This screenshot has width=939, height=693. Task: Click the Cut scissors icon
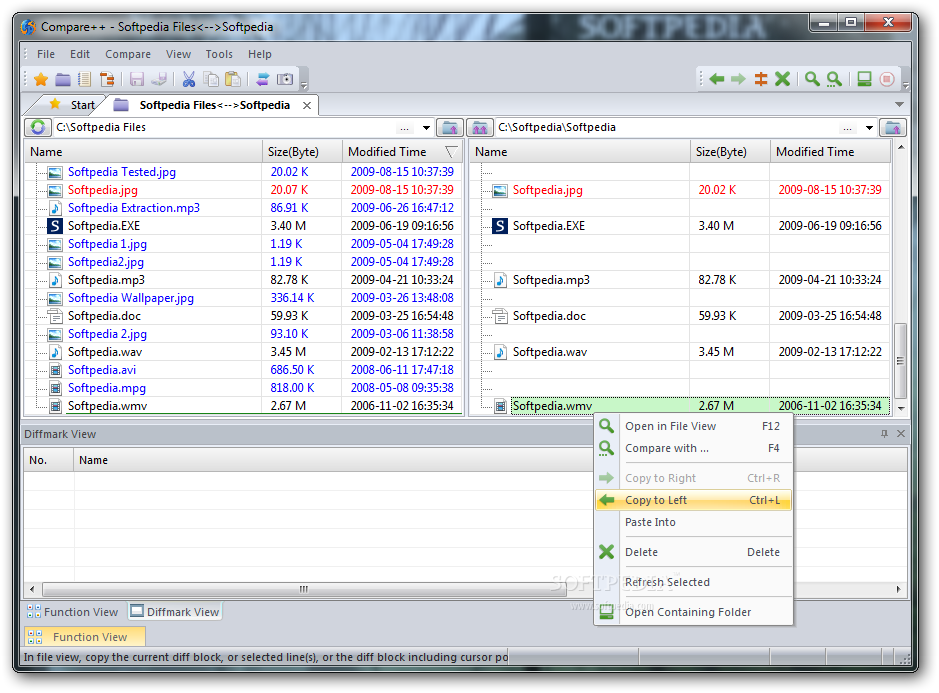coord(189,79)
